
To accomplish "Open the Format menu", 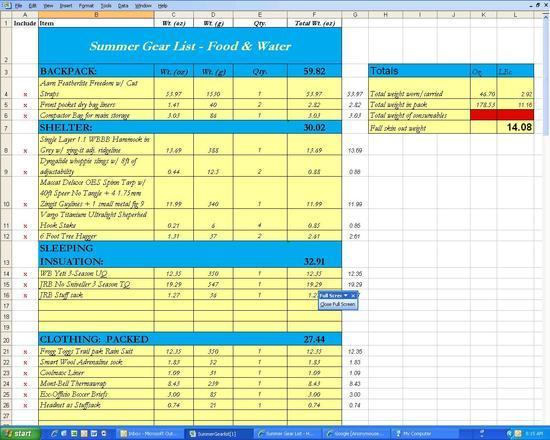I will [x=86, y=6].
